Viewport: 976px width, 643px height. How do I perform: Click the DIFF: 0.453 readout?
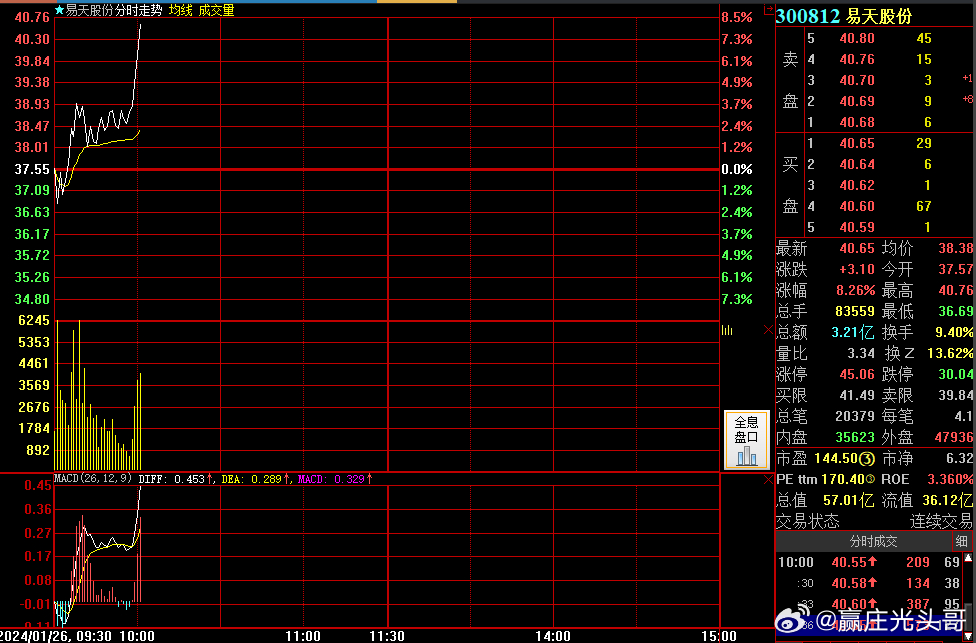click(172, 479)
